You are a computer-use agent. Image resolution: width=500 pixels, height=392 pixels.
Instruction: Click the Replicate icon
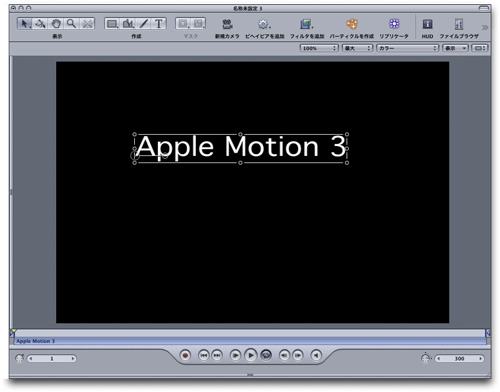click(394, 24)
